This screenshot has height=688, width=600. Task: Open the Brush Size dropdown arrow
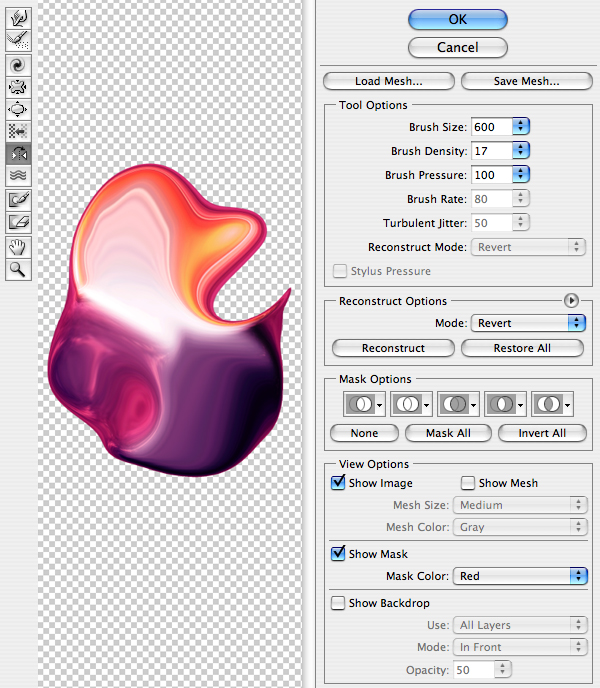[521, 127]
